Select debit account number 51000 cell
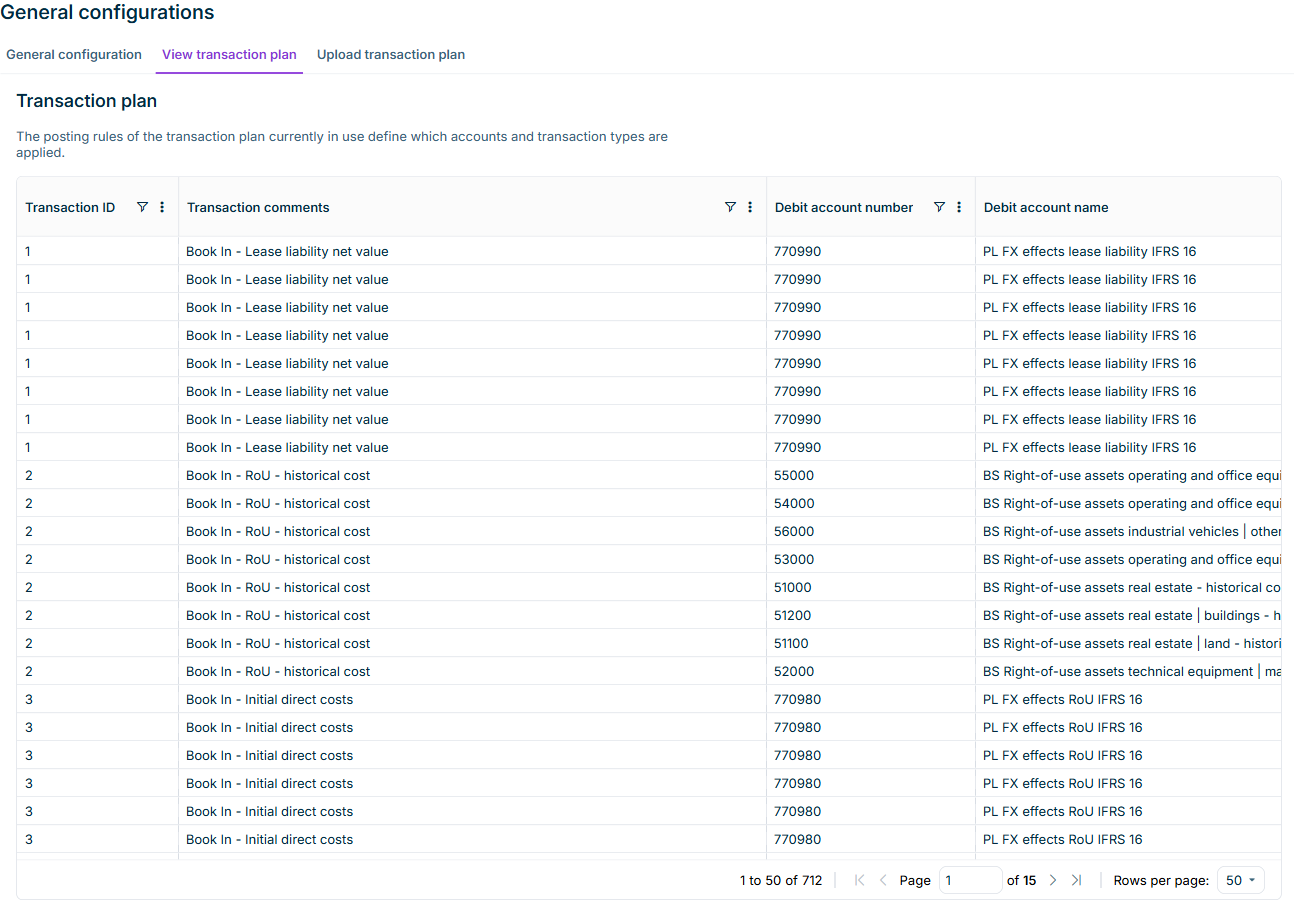The width and height of the screenshot is (1294, 912). (871, 587)
